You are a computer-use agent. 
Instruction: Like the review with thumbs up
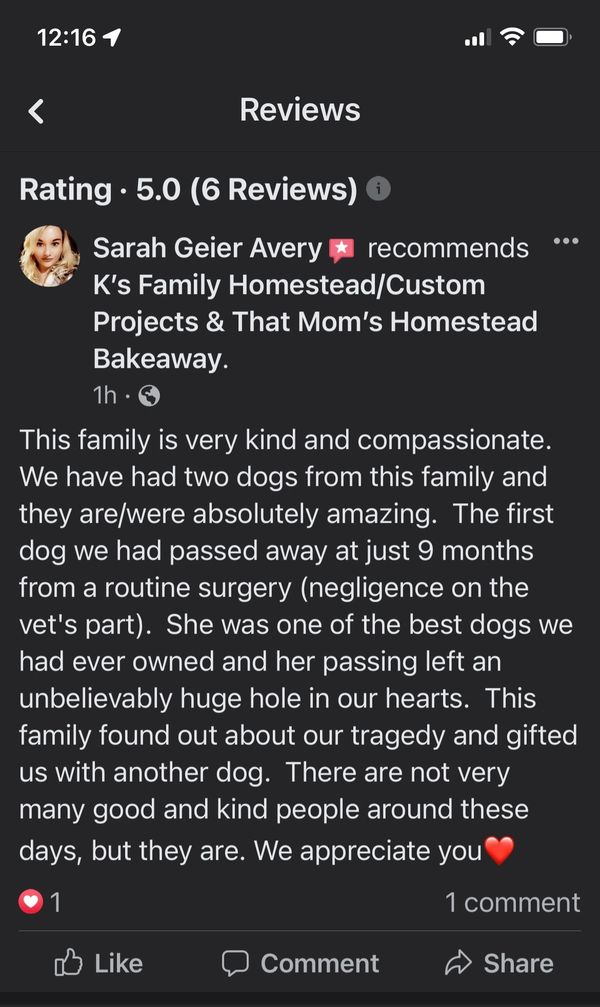tap(98, 963)
